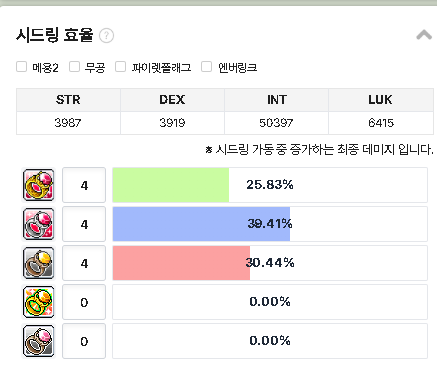Collapse the 시드링 효율 panel with chevron

[424, 35]
